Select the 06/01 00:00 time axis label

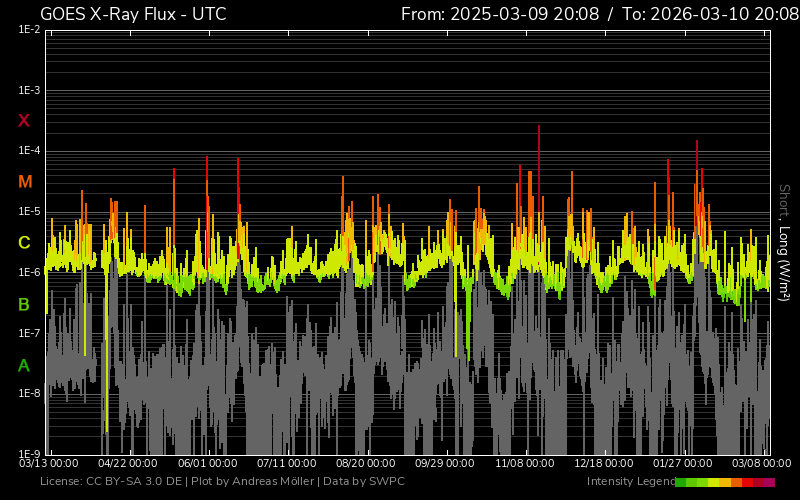[208, 464]
